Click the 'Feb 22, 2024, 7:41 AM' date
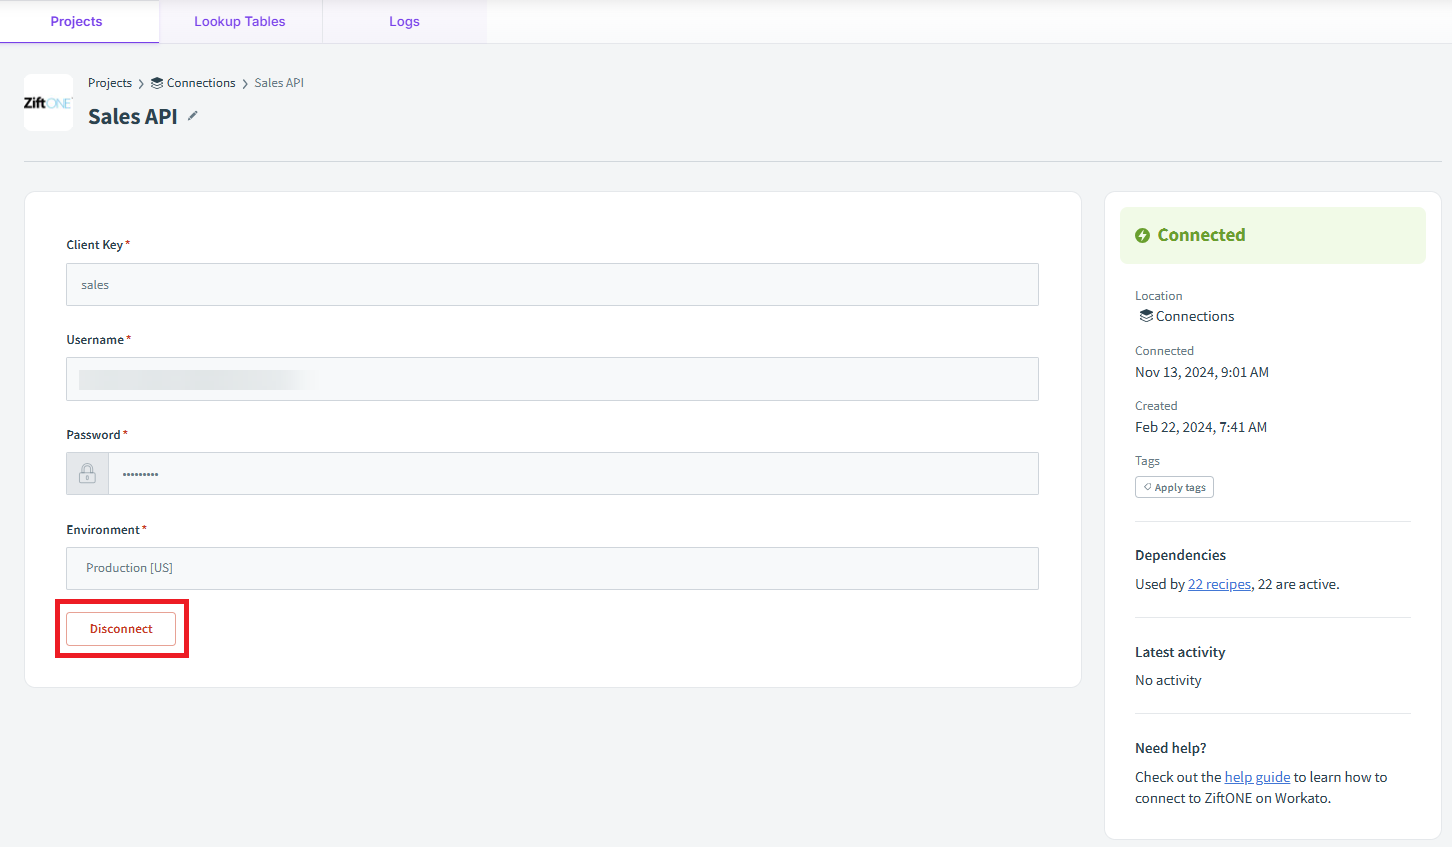 1201,427
